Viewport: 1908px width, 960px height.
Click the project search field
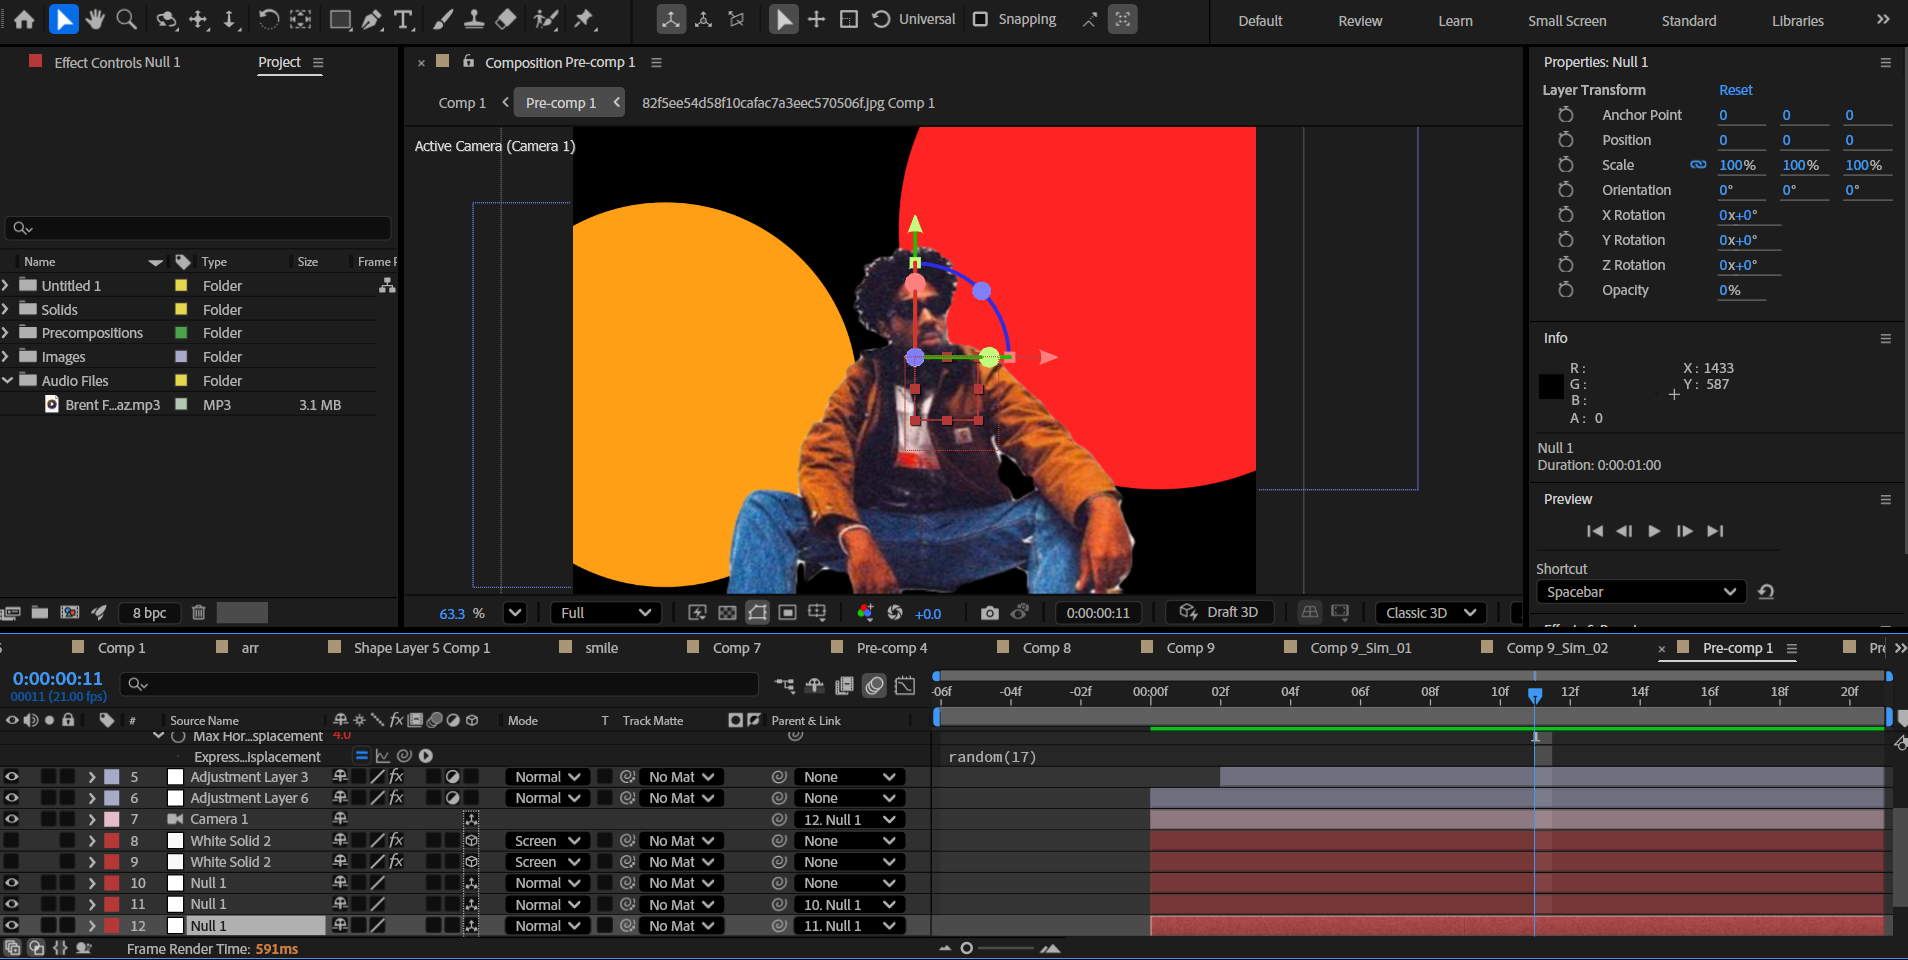[198, 228]
